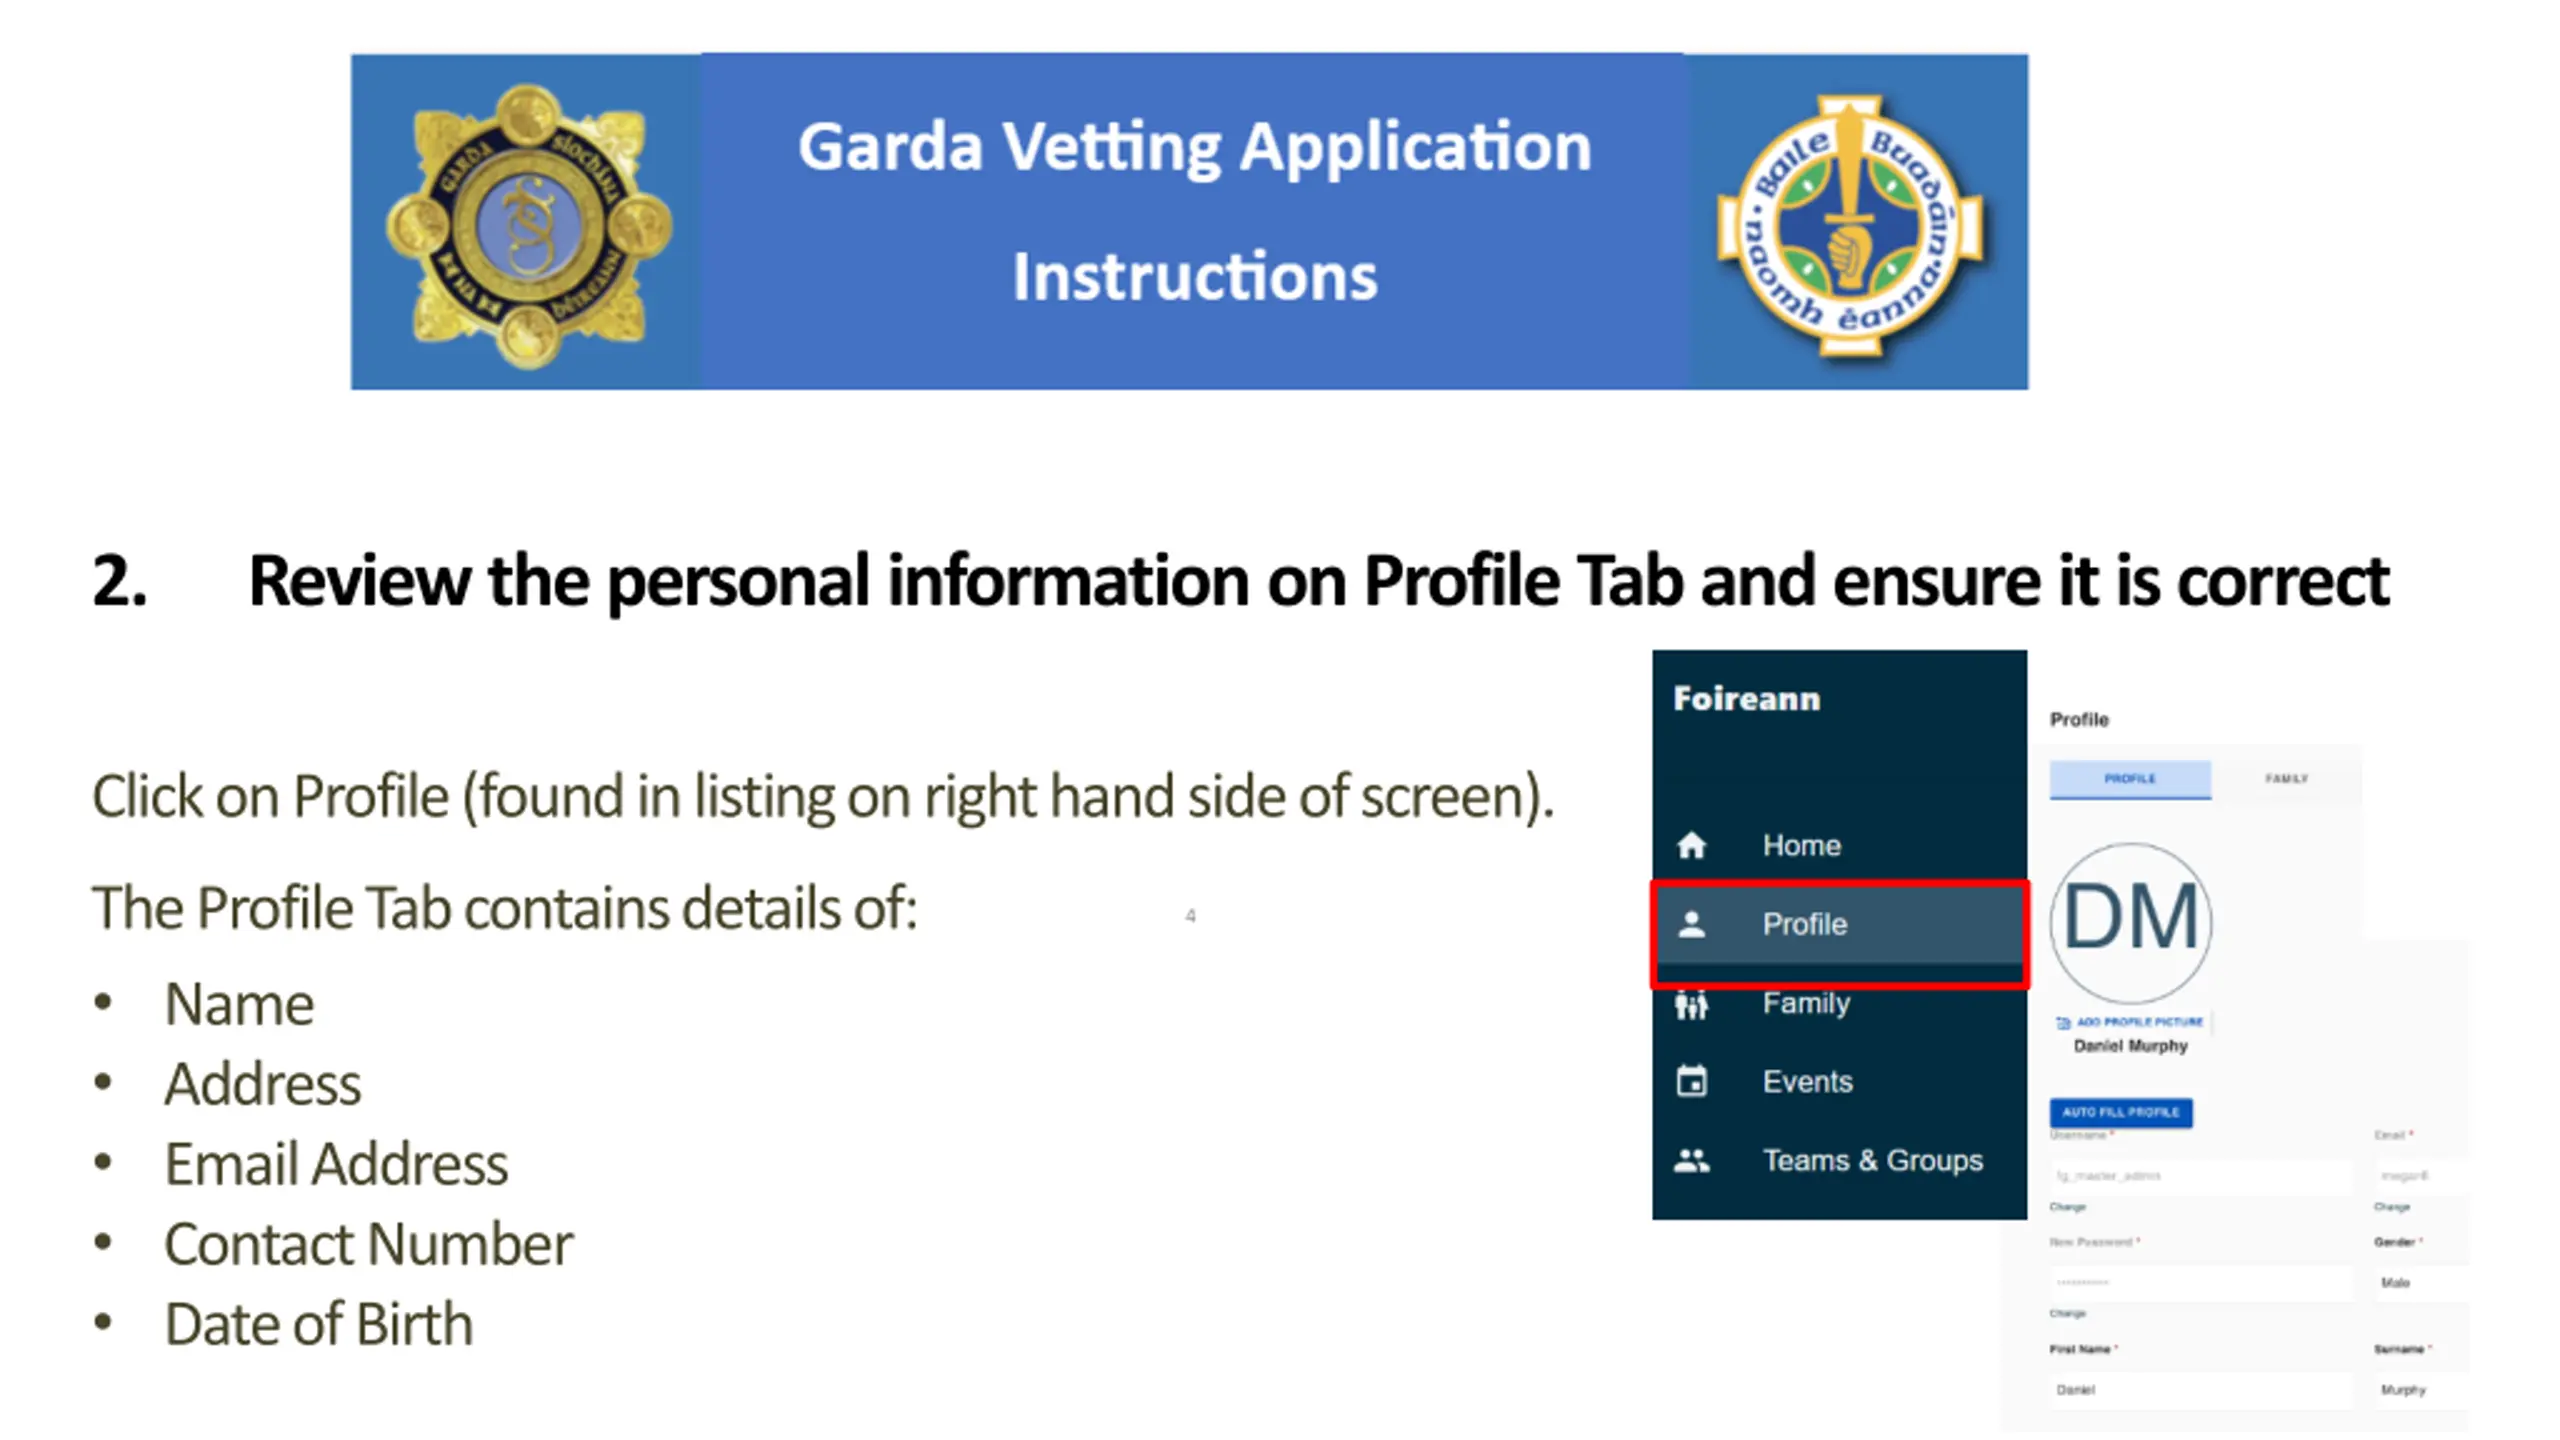Select the Teams & Groups menu item
The width and height of the screenshot is (2560, 1440).
tap(1839, 1160)
